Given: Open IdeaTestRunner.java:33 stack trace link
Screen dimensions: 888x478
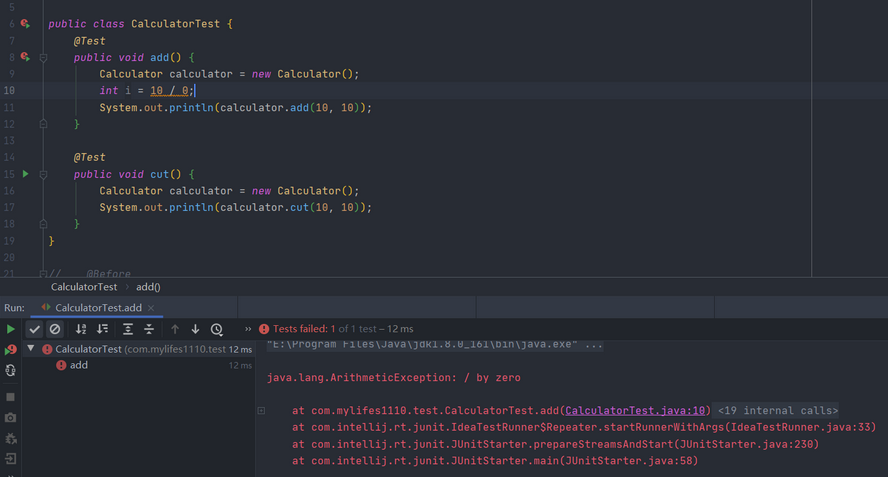Looking at the screenshot, I should [x=800, y=428].
